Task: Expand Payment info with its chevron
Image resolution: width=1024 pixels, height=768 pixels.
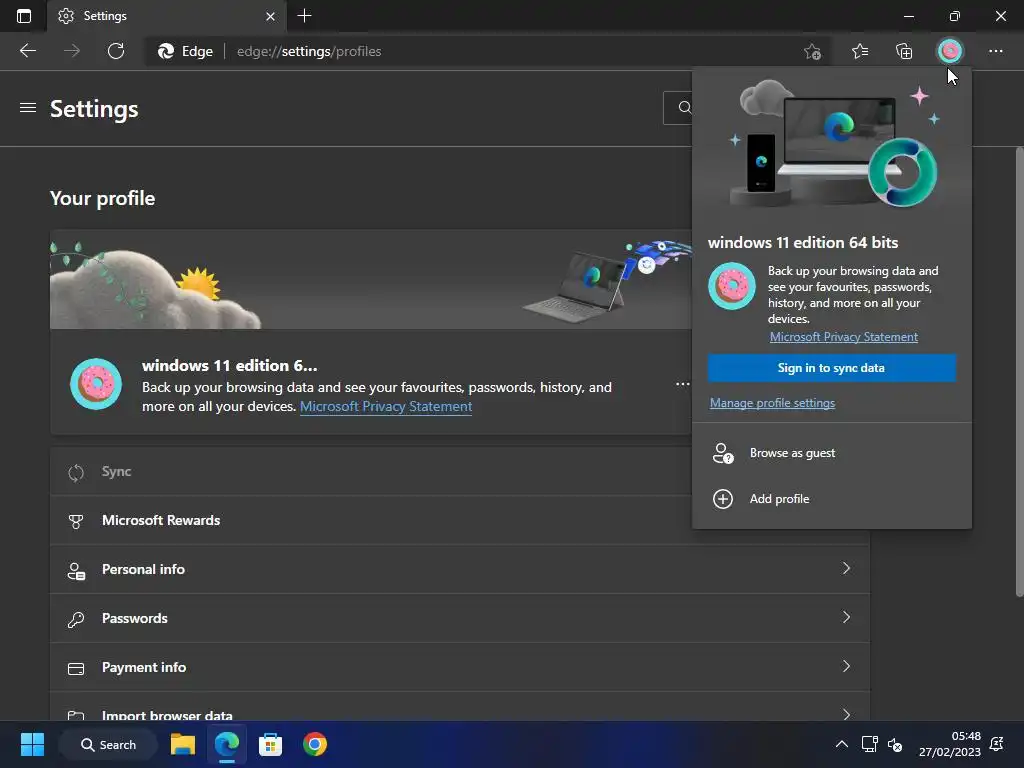Action: coord(846,666)
